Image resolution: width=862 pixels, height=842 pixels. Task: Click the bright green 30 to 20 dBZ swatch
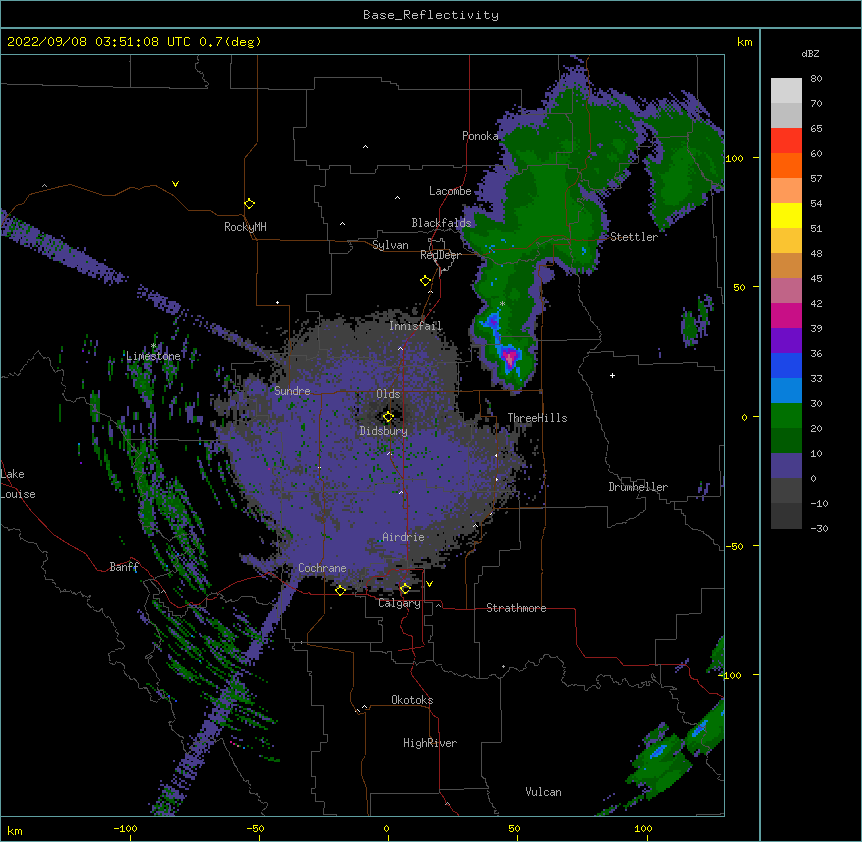pos(786,416)
